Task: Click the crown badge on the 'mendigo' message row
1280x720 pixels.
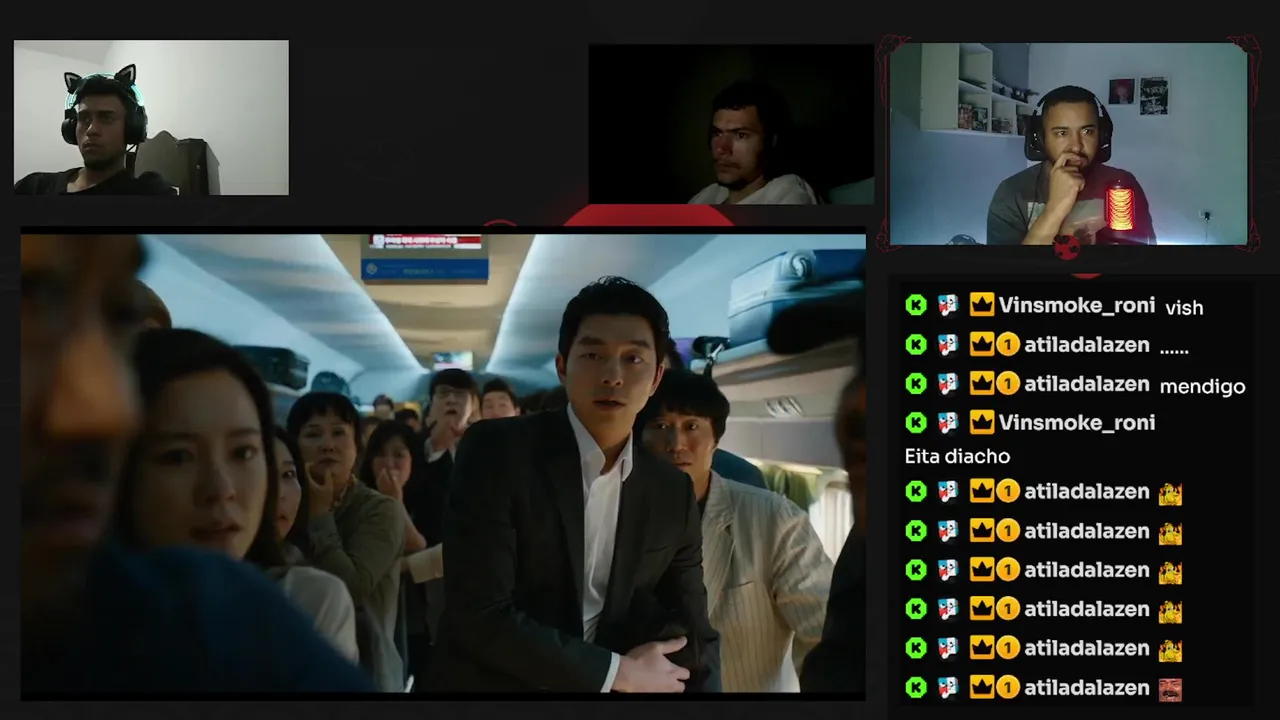Action: click(x=982, y=384)
